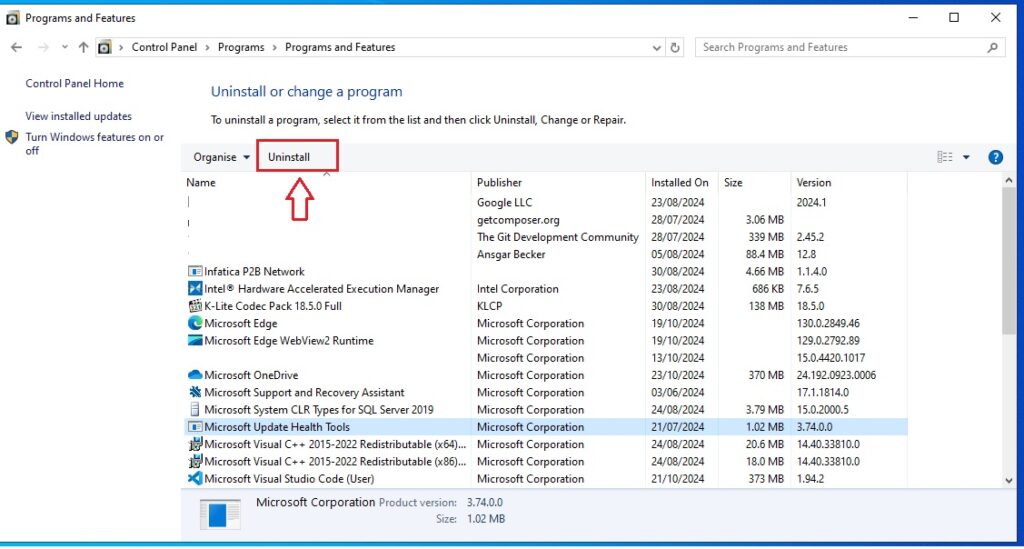Image resolution: width=1024 pixels, height=549 pixels.
Task: Click the window title bar icon
Action: click(12, 18)
